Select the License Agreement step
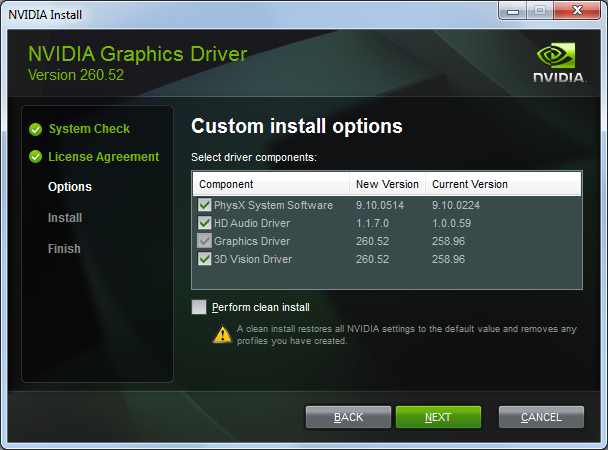The height and width of the screenshot is (450, 608). [x=104, y=157]
